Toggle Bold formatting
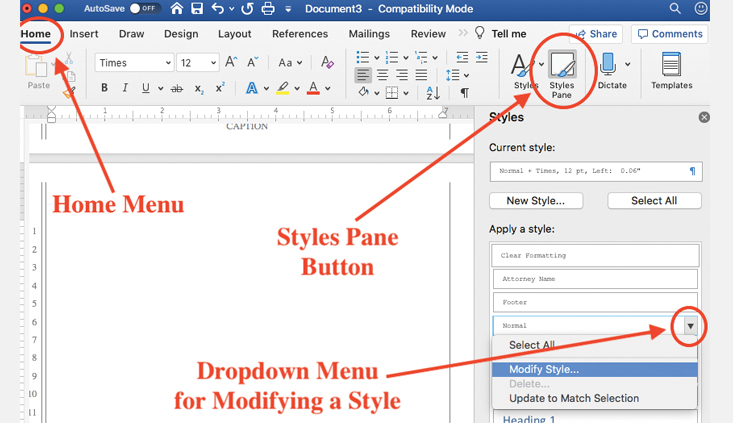 (x=104, y=89)
